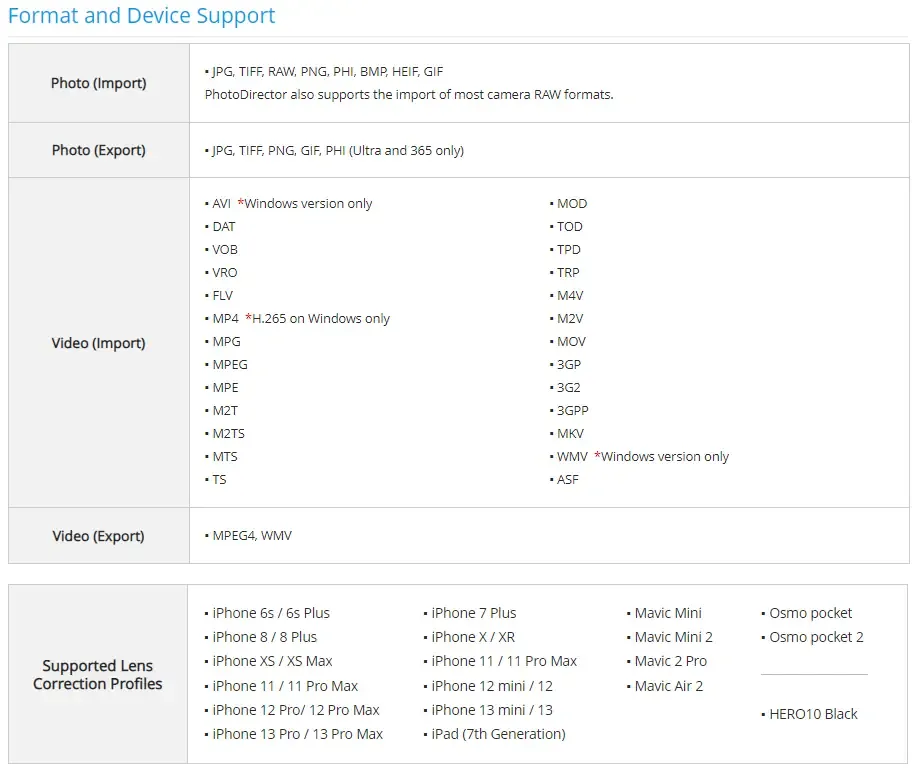Click the Mavic Air 2 profile entry
Screen dimensions: 915x771
click(x=668, y=686)
